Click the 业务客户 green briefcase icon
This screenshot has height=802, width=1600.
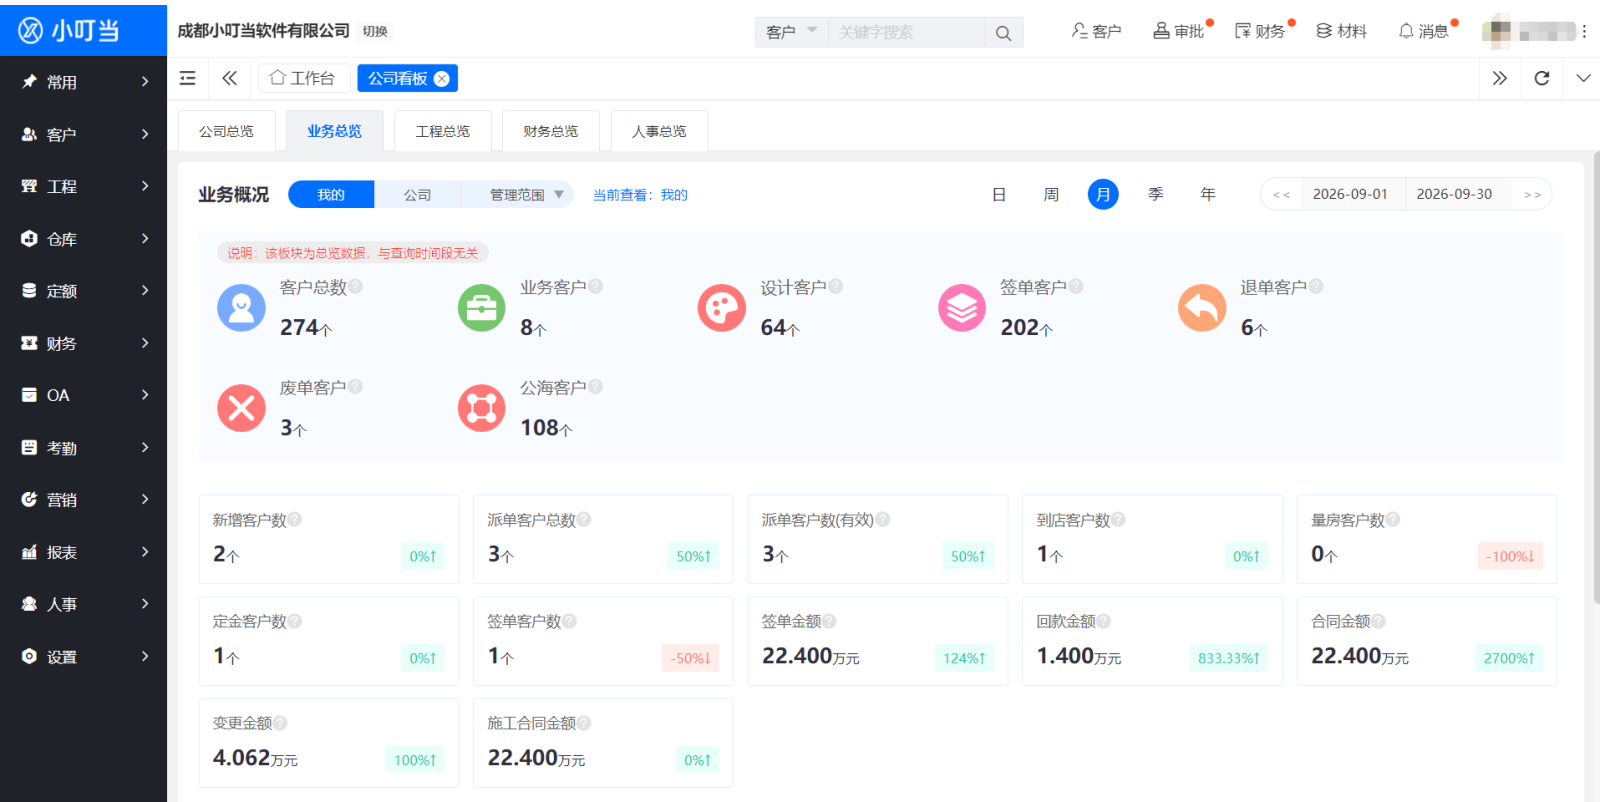(482, 308)
